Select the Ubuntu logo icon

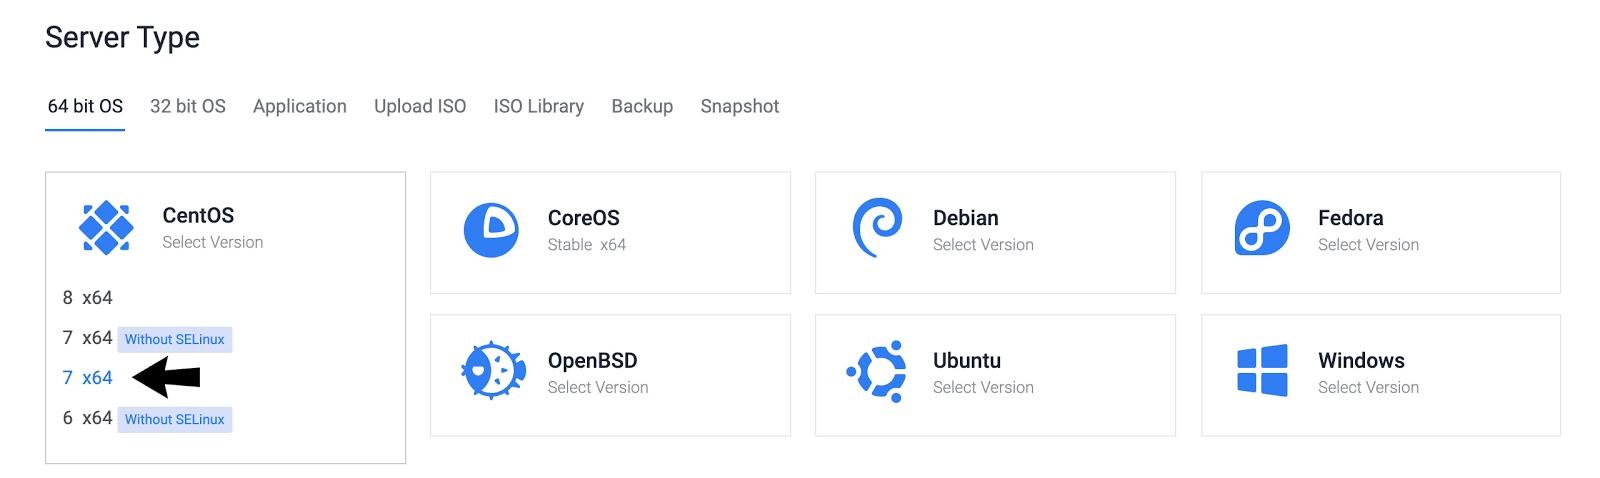(877, 372)
